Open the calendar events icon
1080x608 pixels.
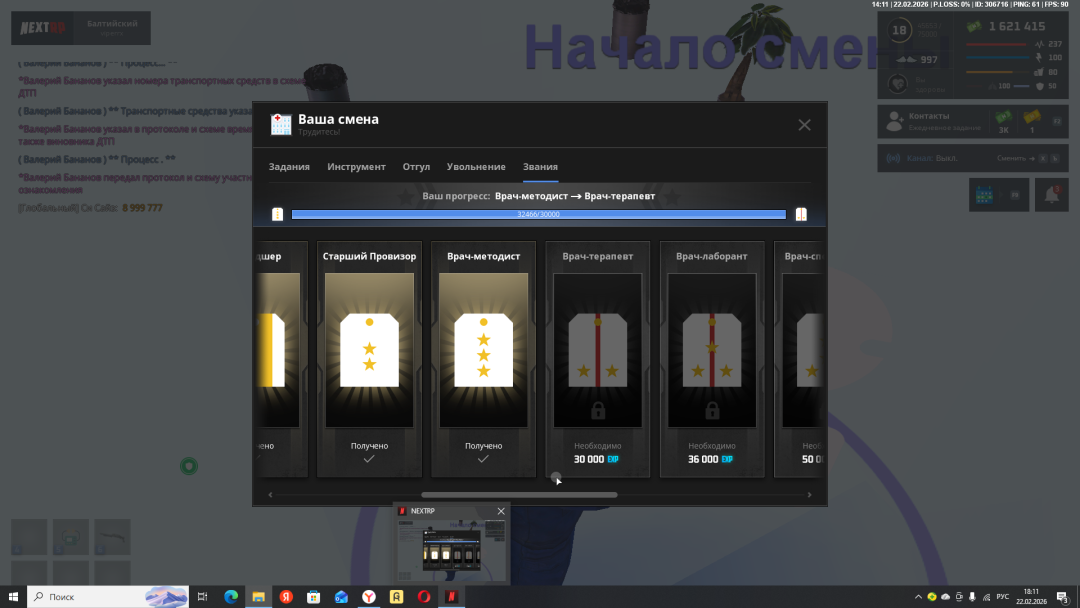tap(985, 195)
